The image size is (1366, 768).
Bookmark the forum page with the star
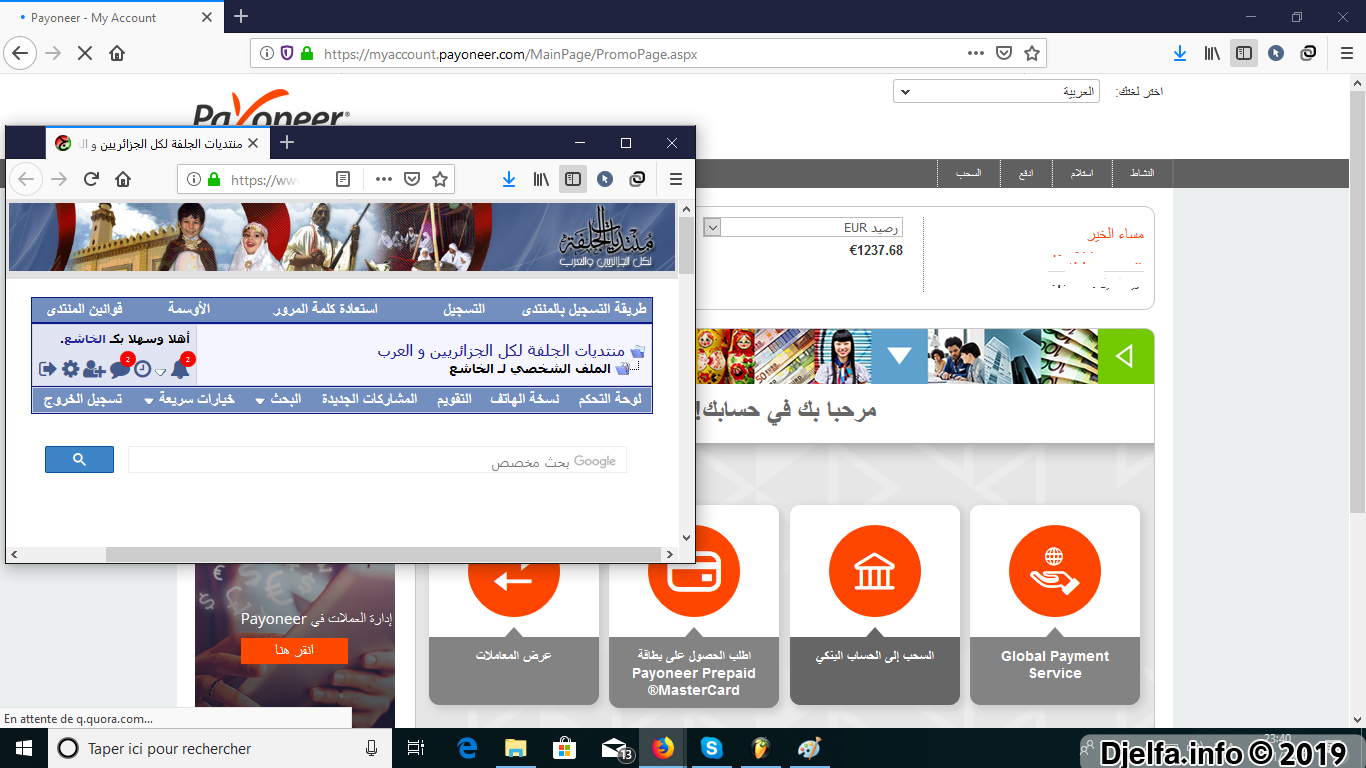[439, 179]
